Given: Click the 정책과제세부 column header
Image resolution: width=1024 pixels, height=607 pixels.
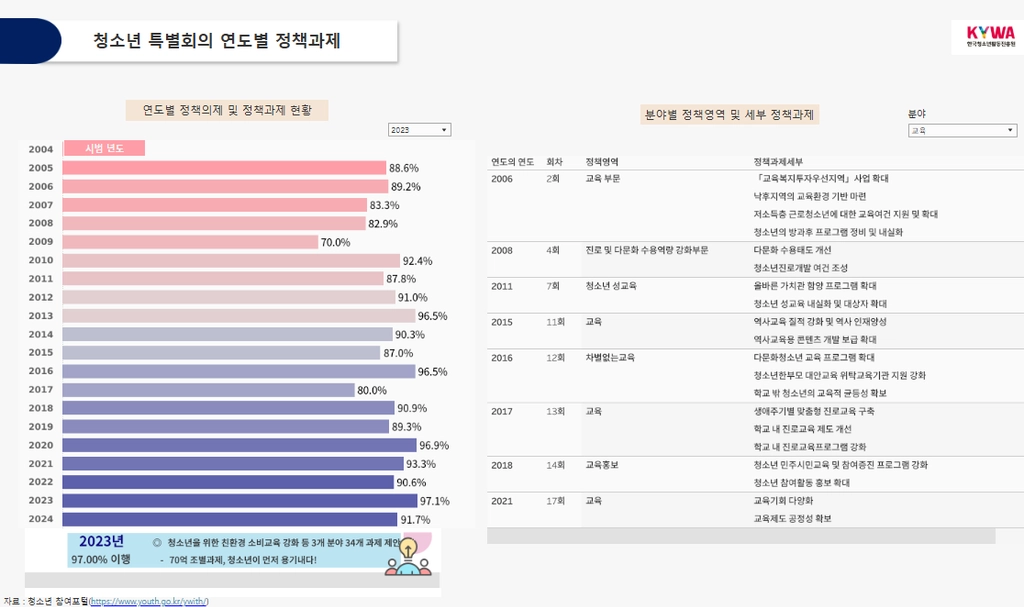Looking at the screenshot, I should [x=778, y=162].
